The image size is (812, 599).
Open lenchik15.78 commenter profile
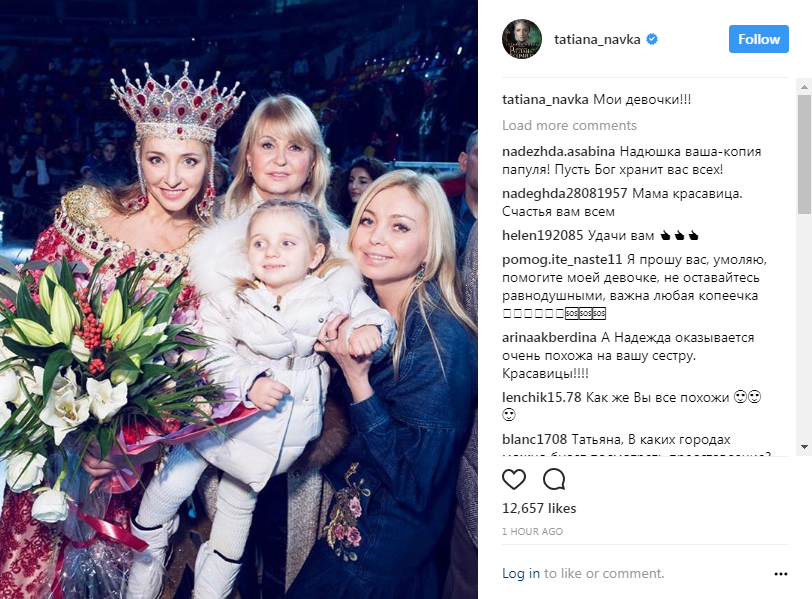tap(542, 398)
